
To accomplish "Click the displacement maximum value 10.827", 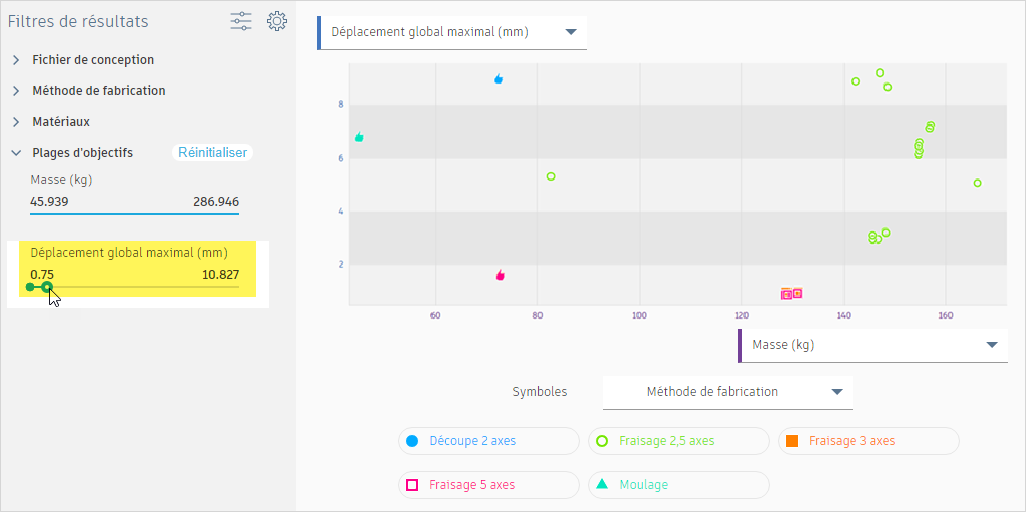I will (221, 275).
